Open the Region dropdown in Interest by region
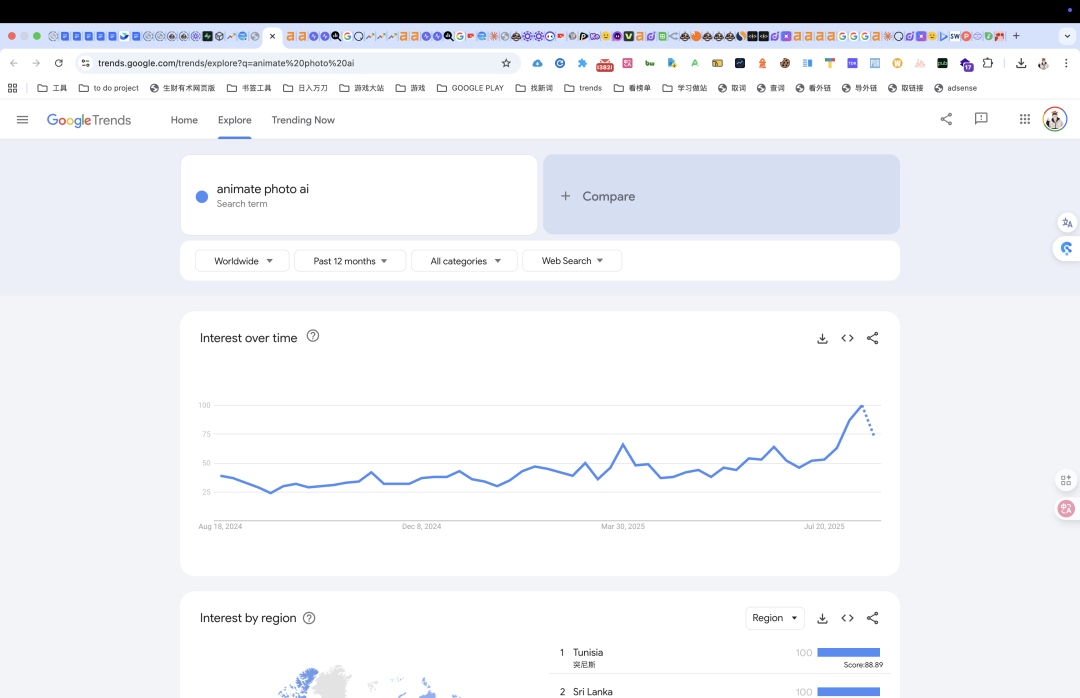 coord(775,618)
